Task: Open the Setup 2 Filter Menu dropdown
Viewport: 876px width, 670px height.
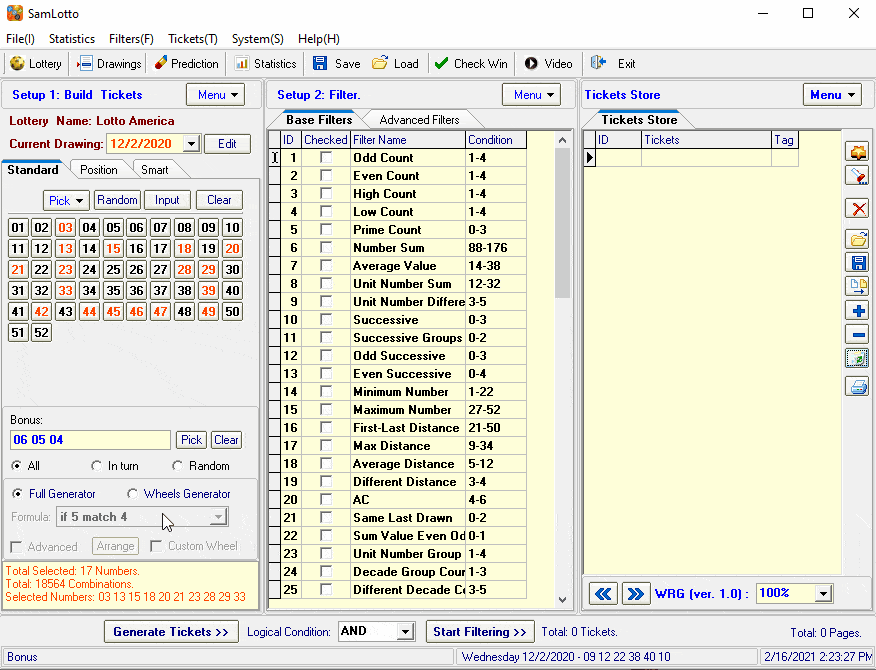Action: pyautogui.click(x=531, y=95)
